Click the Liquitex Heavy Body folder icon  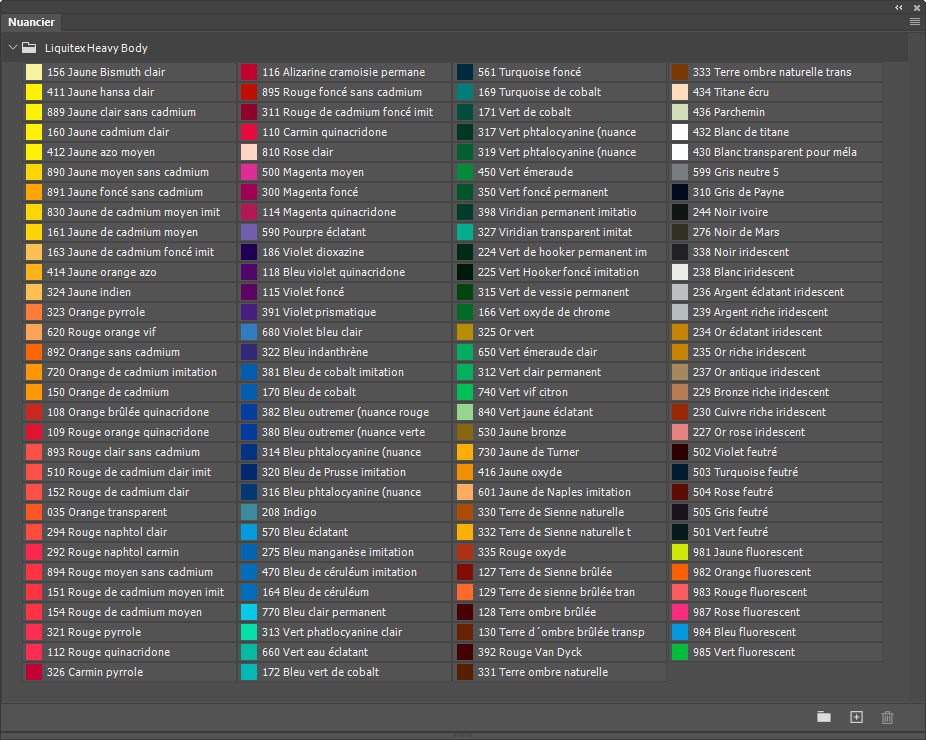pyautogui.click(x=30, y=47)
